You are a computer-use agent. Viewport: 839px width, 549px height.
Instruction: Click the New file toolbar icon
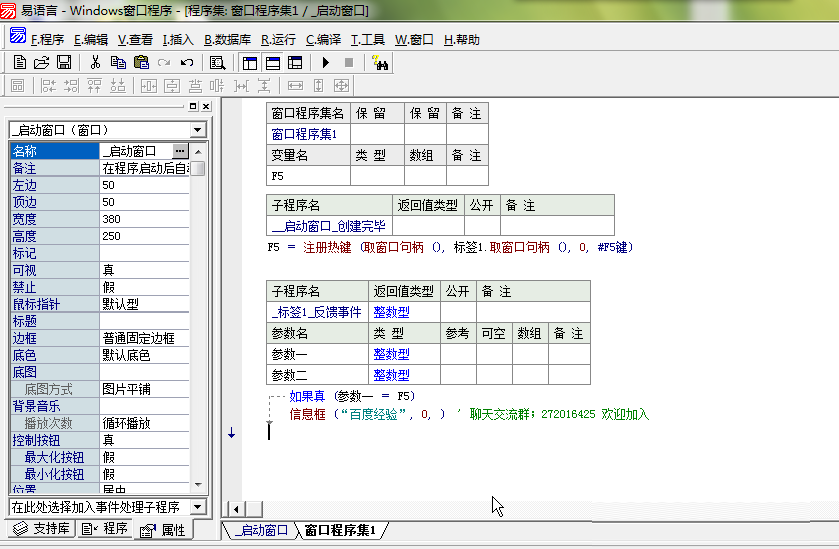click(20, 63)
